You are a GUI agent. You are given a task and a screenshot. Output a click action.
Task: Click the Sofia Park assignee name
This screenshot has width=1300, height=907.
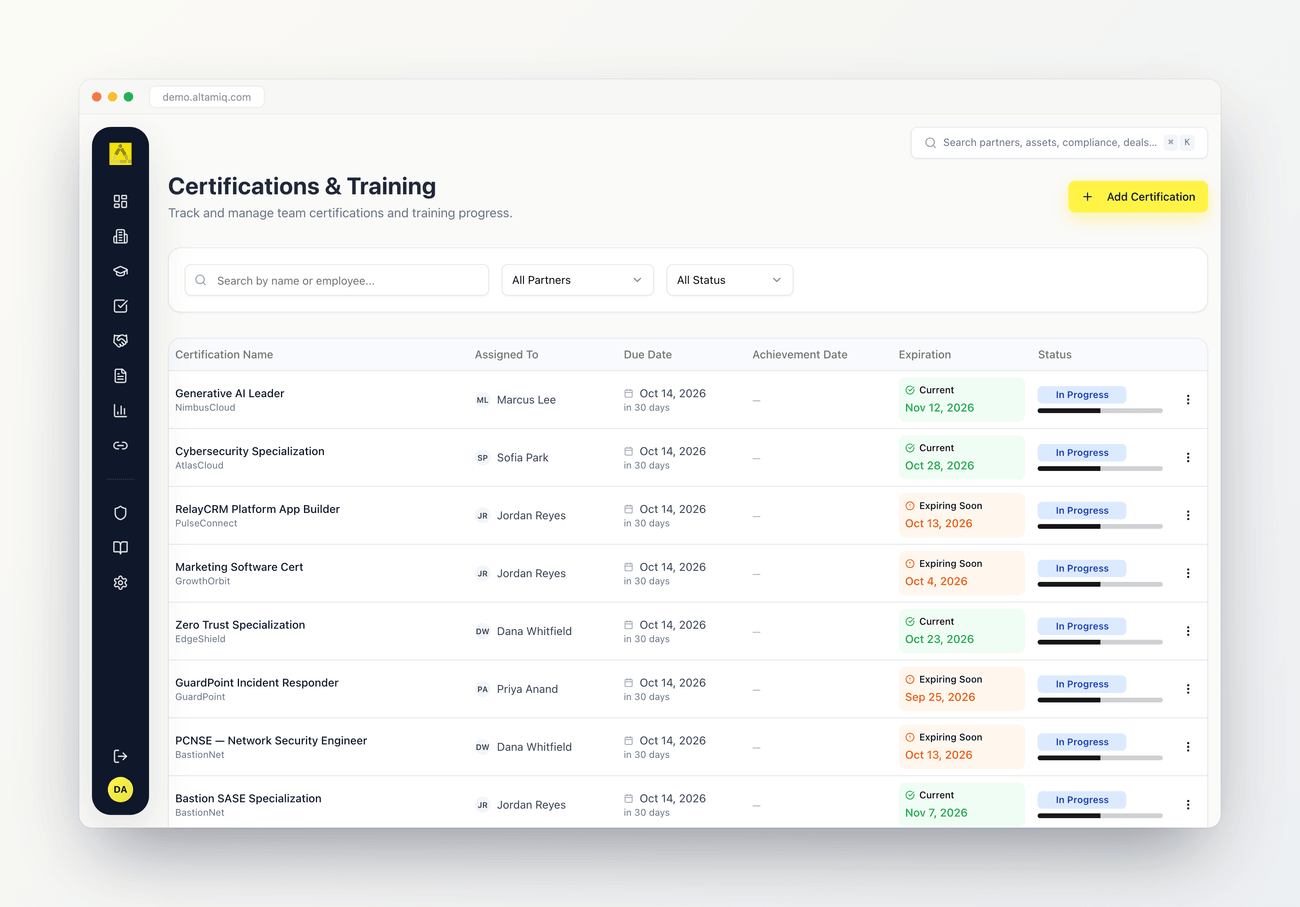(523, 458)
